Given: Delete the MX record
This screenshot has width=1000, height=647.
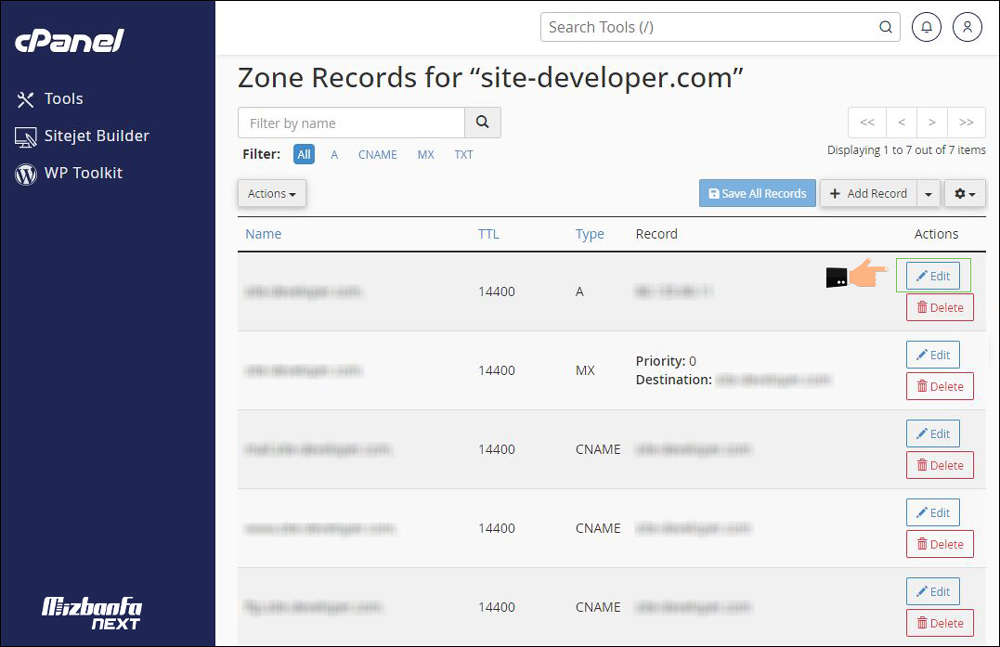Looking at the screenshot, I should point(940,387).
